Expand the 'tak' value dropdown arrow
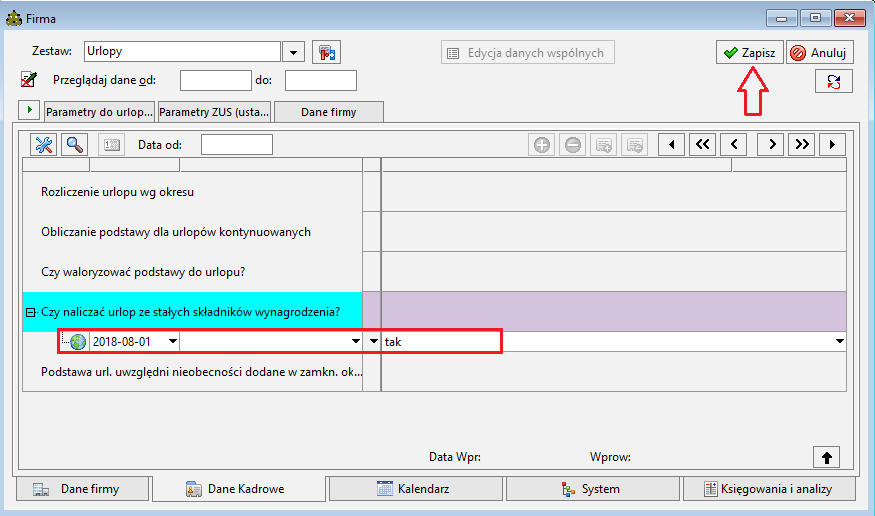Viewport: 875px width, 516px height. tap(839, 341)
